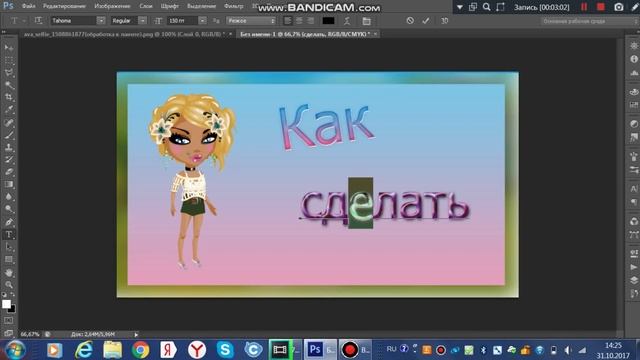Screen dimensions: 640x360
Task: Open the Слои menu
Action: pyautogui.click(x=146, y=6)
